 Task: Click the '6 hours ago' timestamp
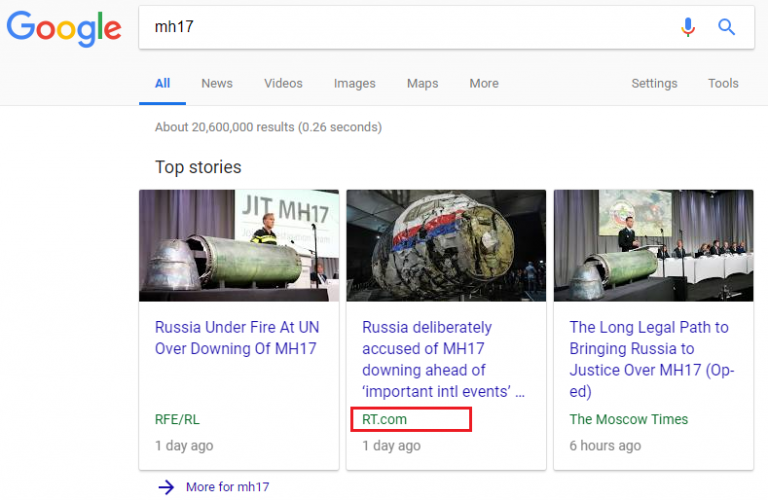605,446
